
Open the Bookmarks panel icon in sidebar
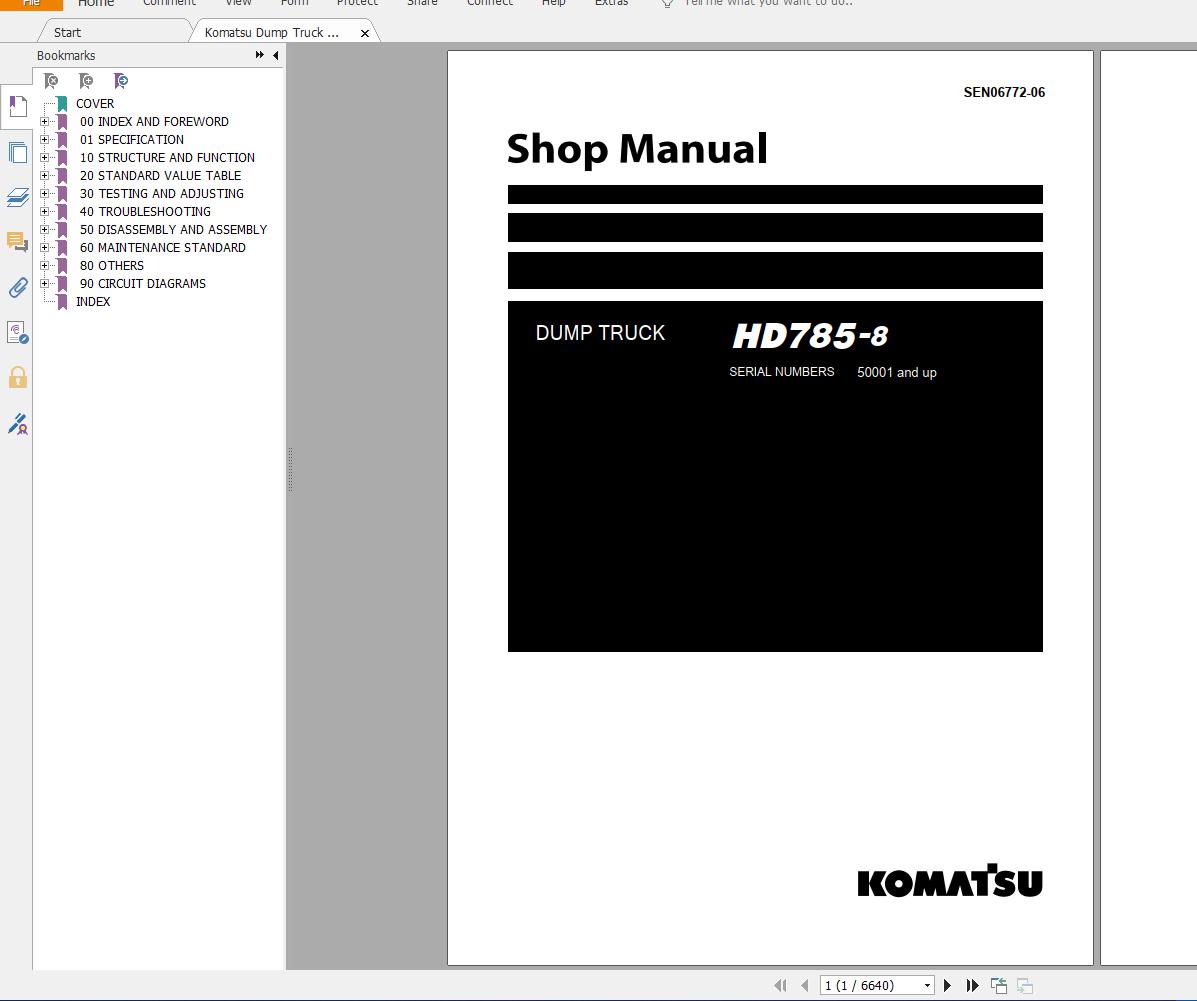coord(18,106)
